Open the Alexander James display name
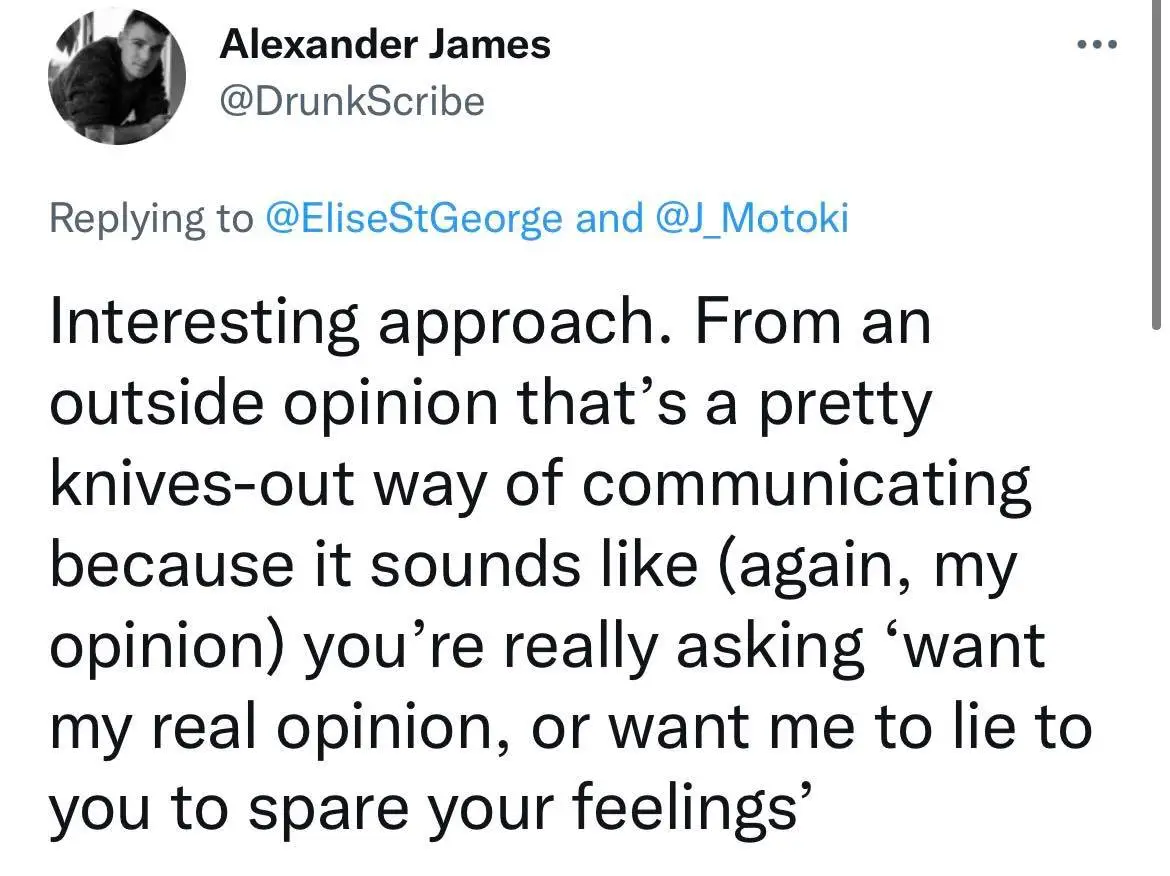The width and height of the screenshot is (1170, 876). point(385,44)
